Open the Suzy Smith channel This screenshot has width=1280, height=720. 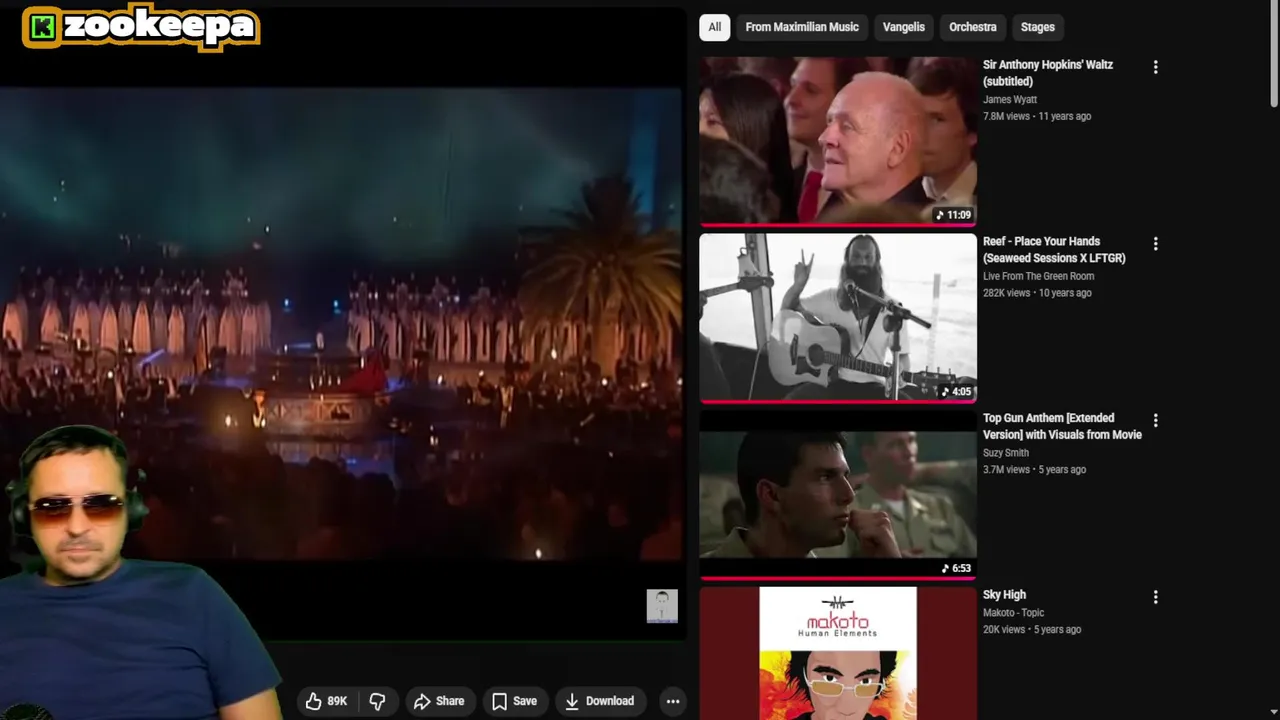(1008, 453)
